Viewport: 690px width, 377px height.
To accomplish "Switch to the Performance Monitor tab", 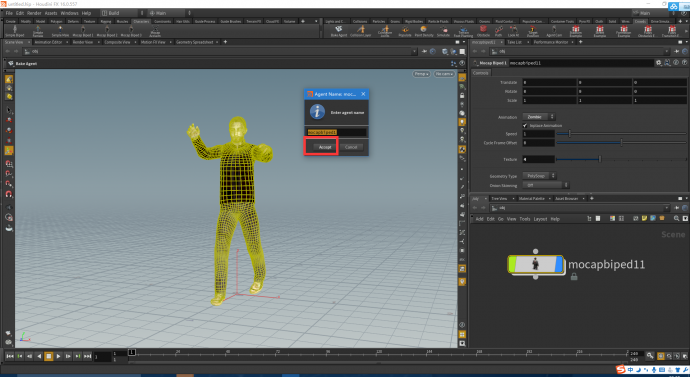I will 551,42.
